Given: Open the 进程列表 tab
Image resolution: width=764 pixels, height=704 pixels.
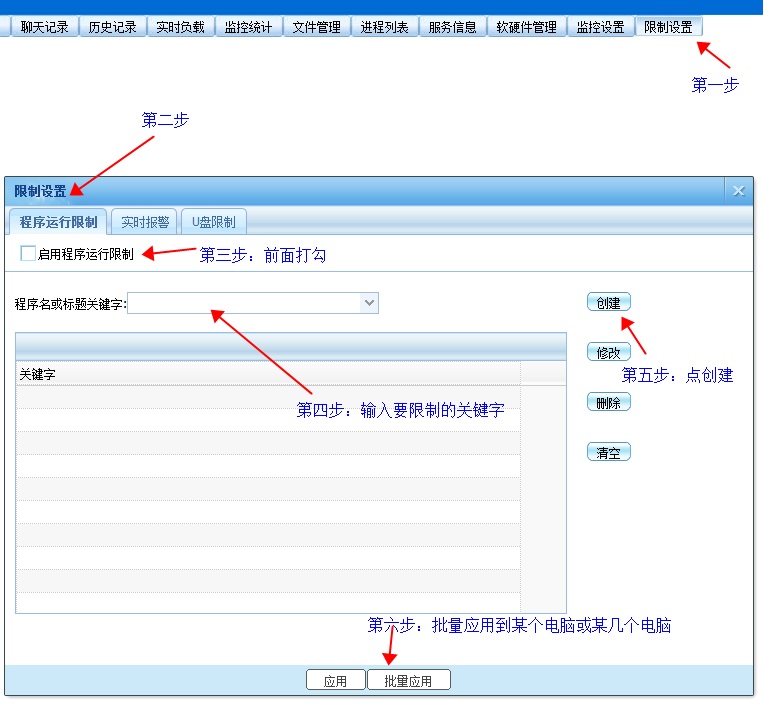Looking at the screenshot, I should coord(384,27).
